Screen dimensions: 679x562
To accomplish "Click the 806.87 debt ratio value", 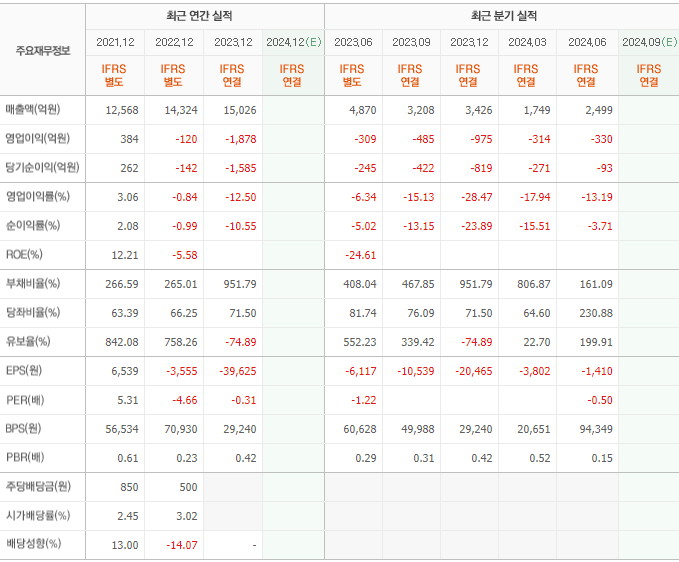I will click(x=534, y=284).
